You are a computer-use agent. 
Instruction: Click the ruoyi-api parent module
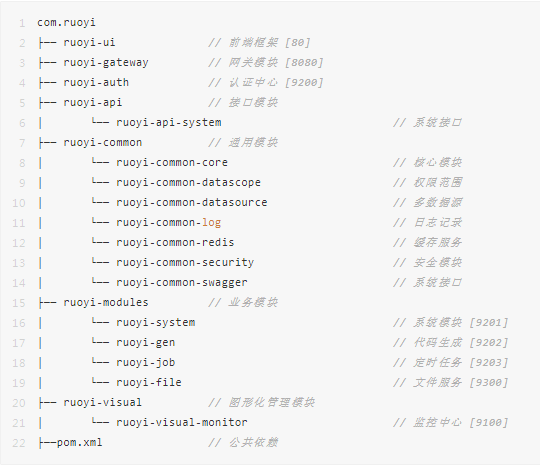tap(93, 103)
